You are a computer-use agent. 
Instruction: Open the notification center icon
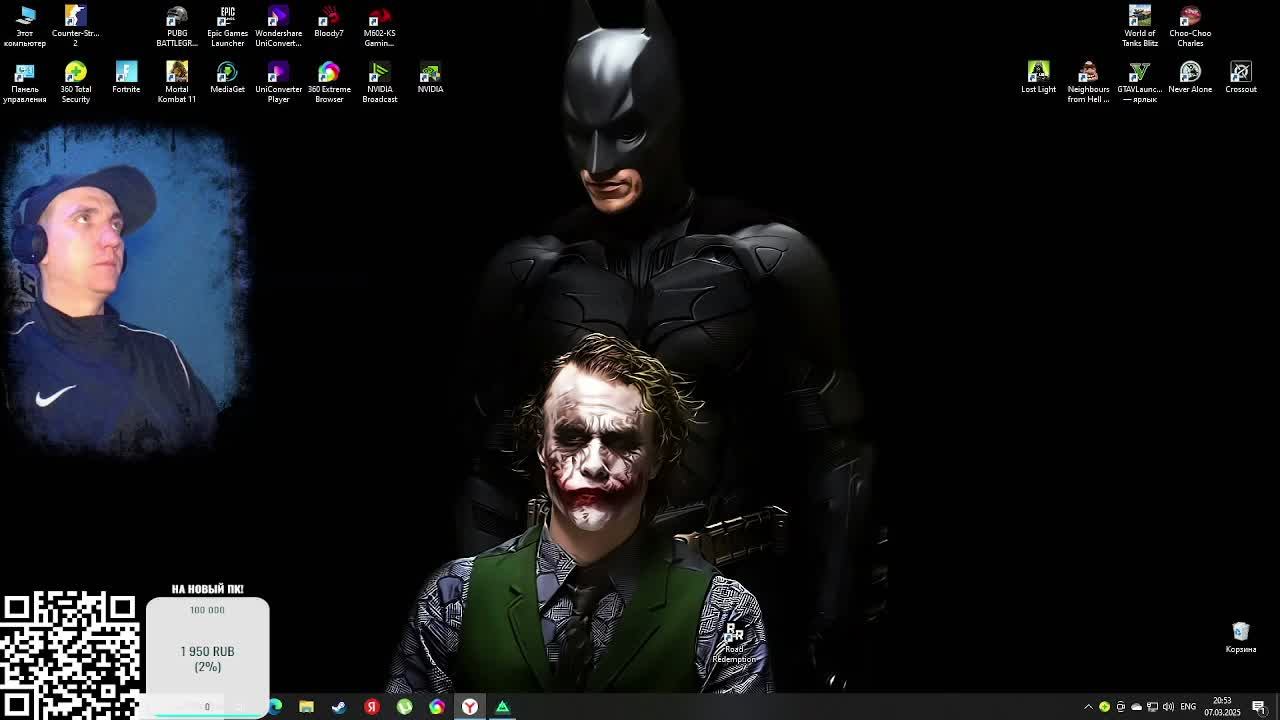click(x=1259, y=707)
